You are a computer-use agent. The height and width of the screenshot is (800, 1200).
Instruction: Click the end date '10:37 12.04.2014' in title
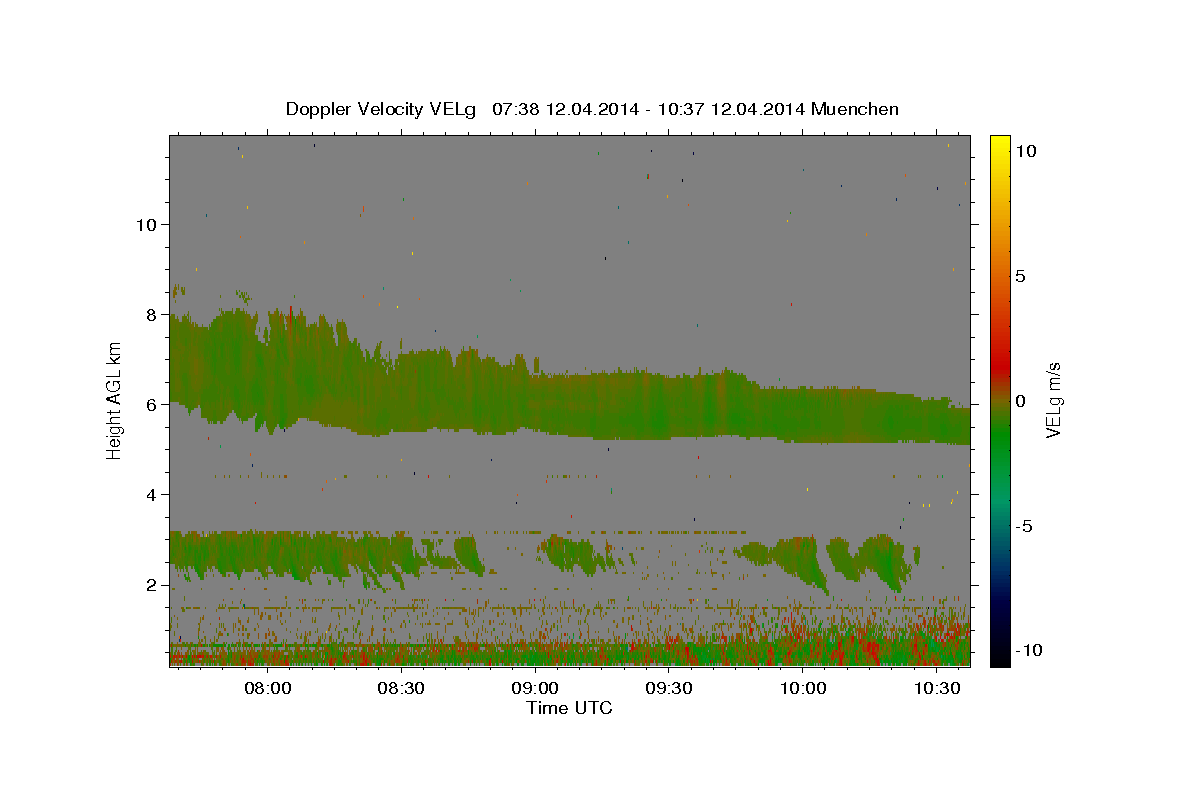click(730, 109)
